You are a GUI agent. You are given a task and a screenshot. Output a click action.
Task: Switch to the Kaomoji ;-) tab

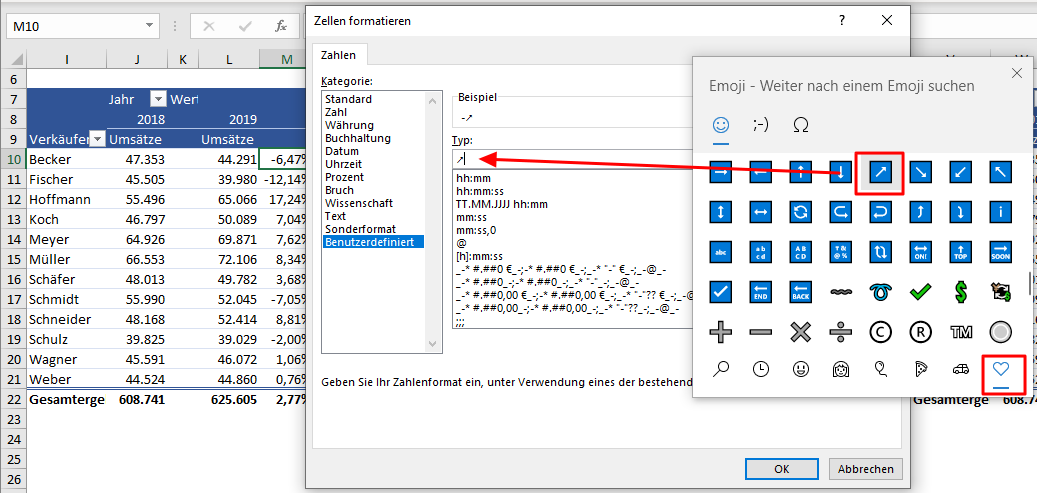760,125
